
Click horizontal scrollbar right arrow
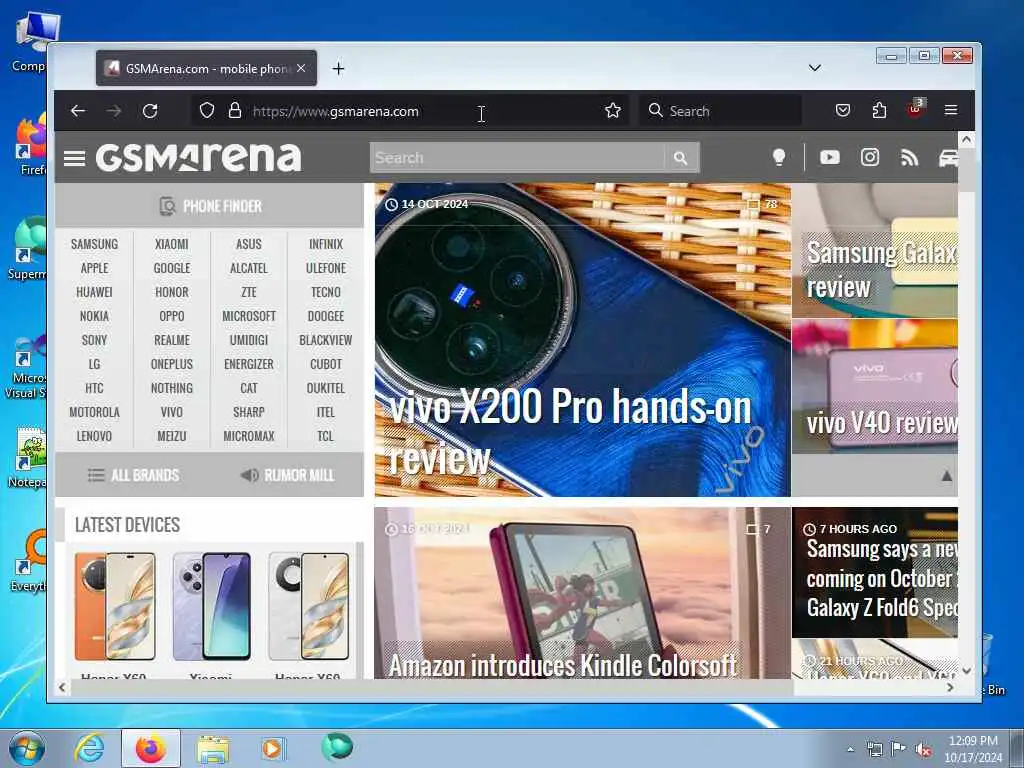(x=950, y=687)
